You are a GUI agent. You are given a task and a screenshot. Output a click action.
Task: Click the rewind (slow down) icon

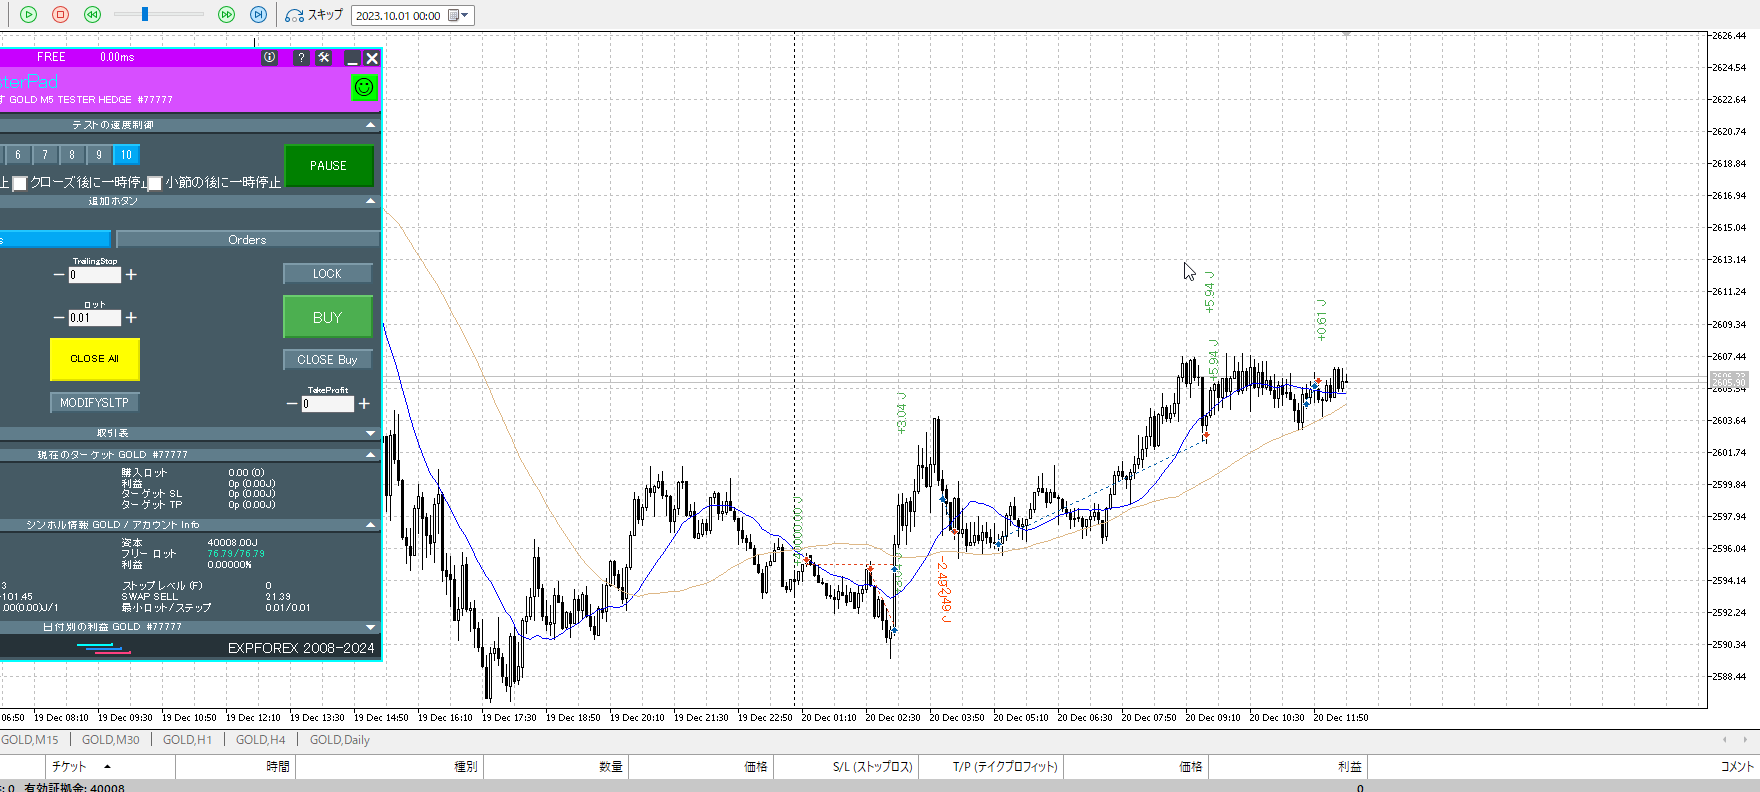[92, 15]
